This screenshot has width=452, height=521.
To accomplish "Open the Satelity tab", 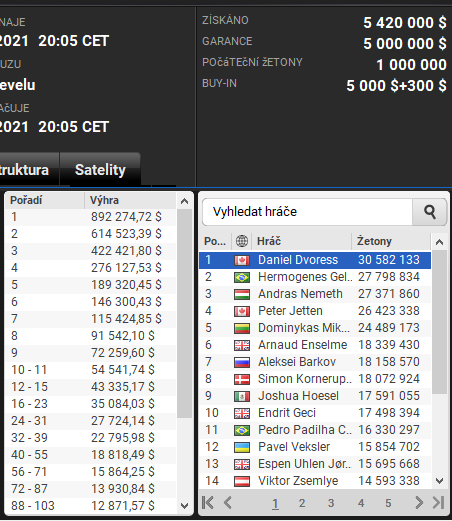I will pos(100,170).
